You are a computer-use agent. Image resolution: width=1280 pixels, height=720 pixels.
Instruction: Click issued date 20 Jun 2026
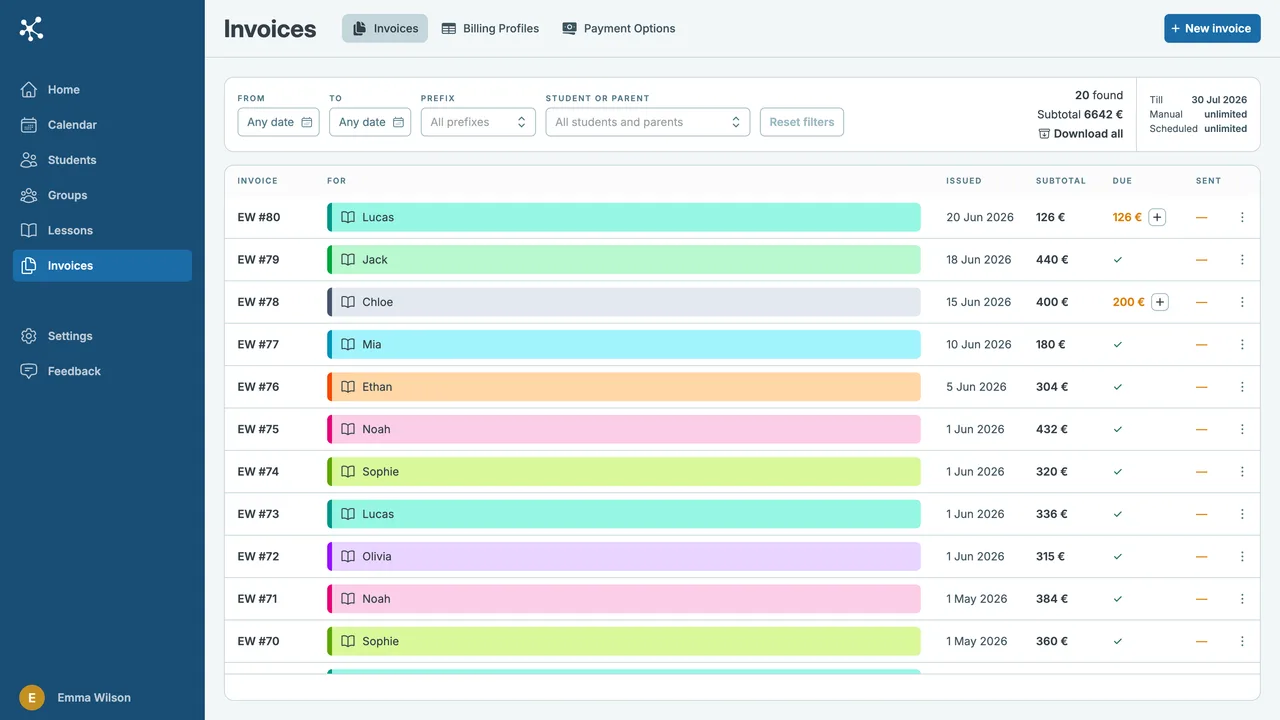980,217
